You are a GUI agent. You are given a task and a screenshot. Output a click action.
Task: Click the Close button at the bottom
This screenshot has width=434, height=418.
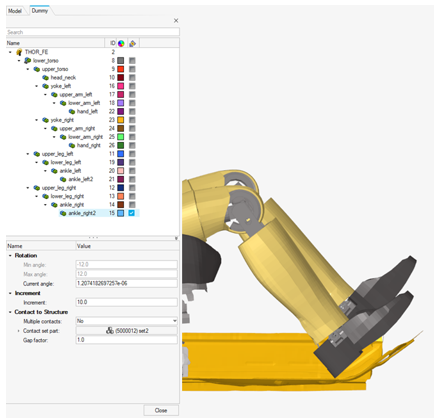click(x=161, y=410)
